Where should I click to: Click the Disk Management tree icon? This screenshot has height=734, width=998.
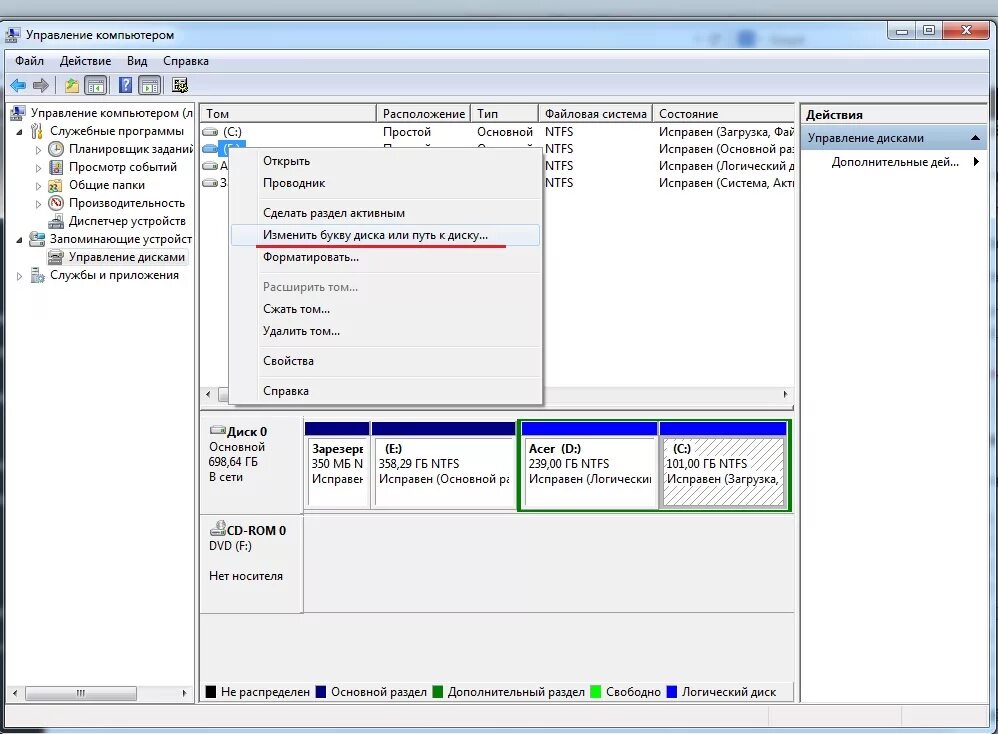coord(56,257)
